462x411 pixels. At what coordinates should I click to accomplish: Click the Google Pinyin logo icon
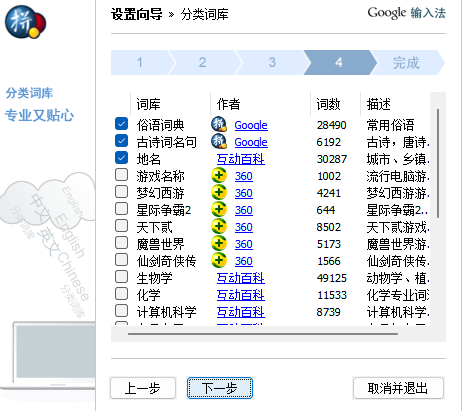[25, 22]
